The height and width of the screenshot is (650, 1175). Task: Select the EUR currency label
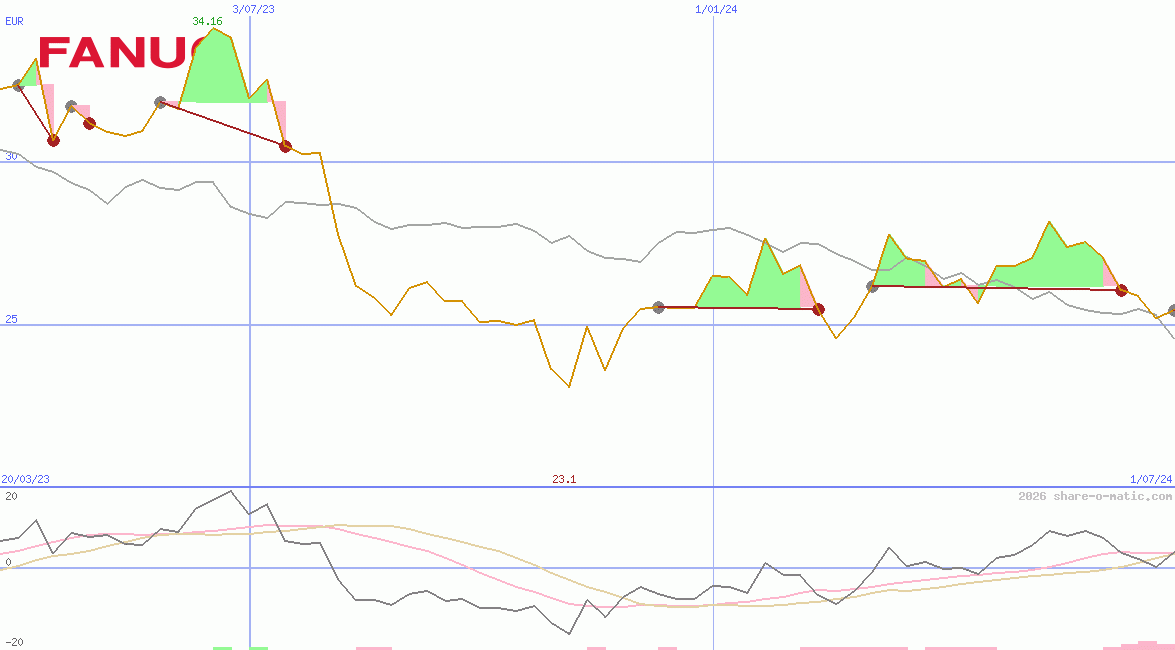[x=13, y=22]
